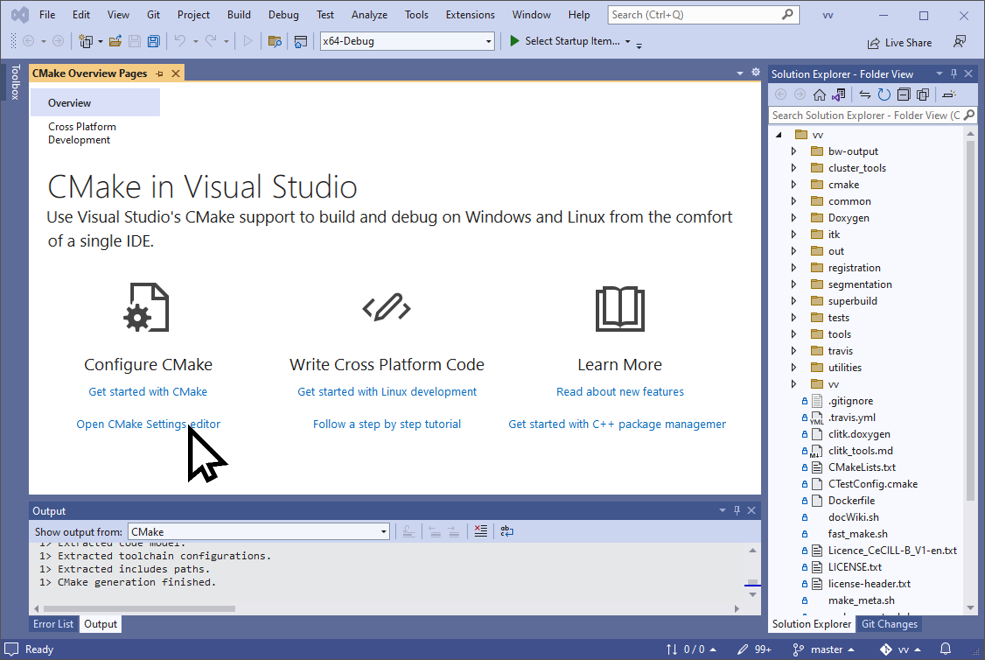This screenshot has width=985, height=660.
Task: Open the master branch selector
Action: (x=824, y=649)
